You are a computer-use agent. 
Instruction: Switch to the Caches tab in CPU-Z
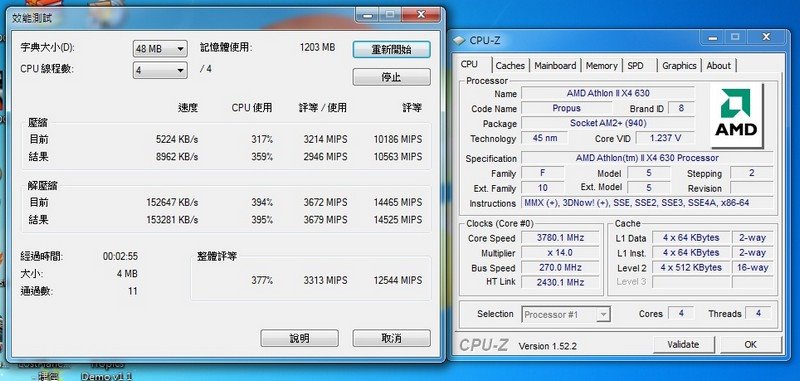pos(510,65)
